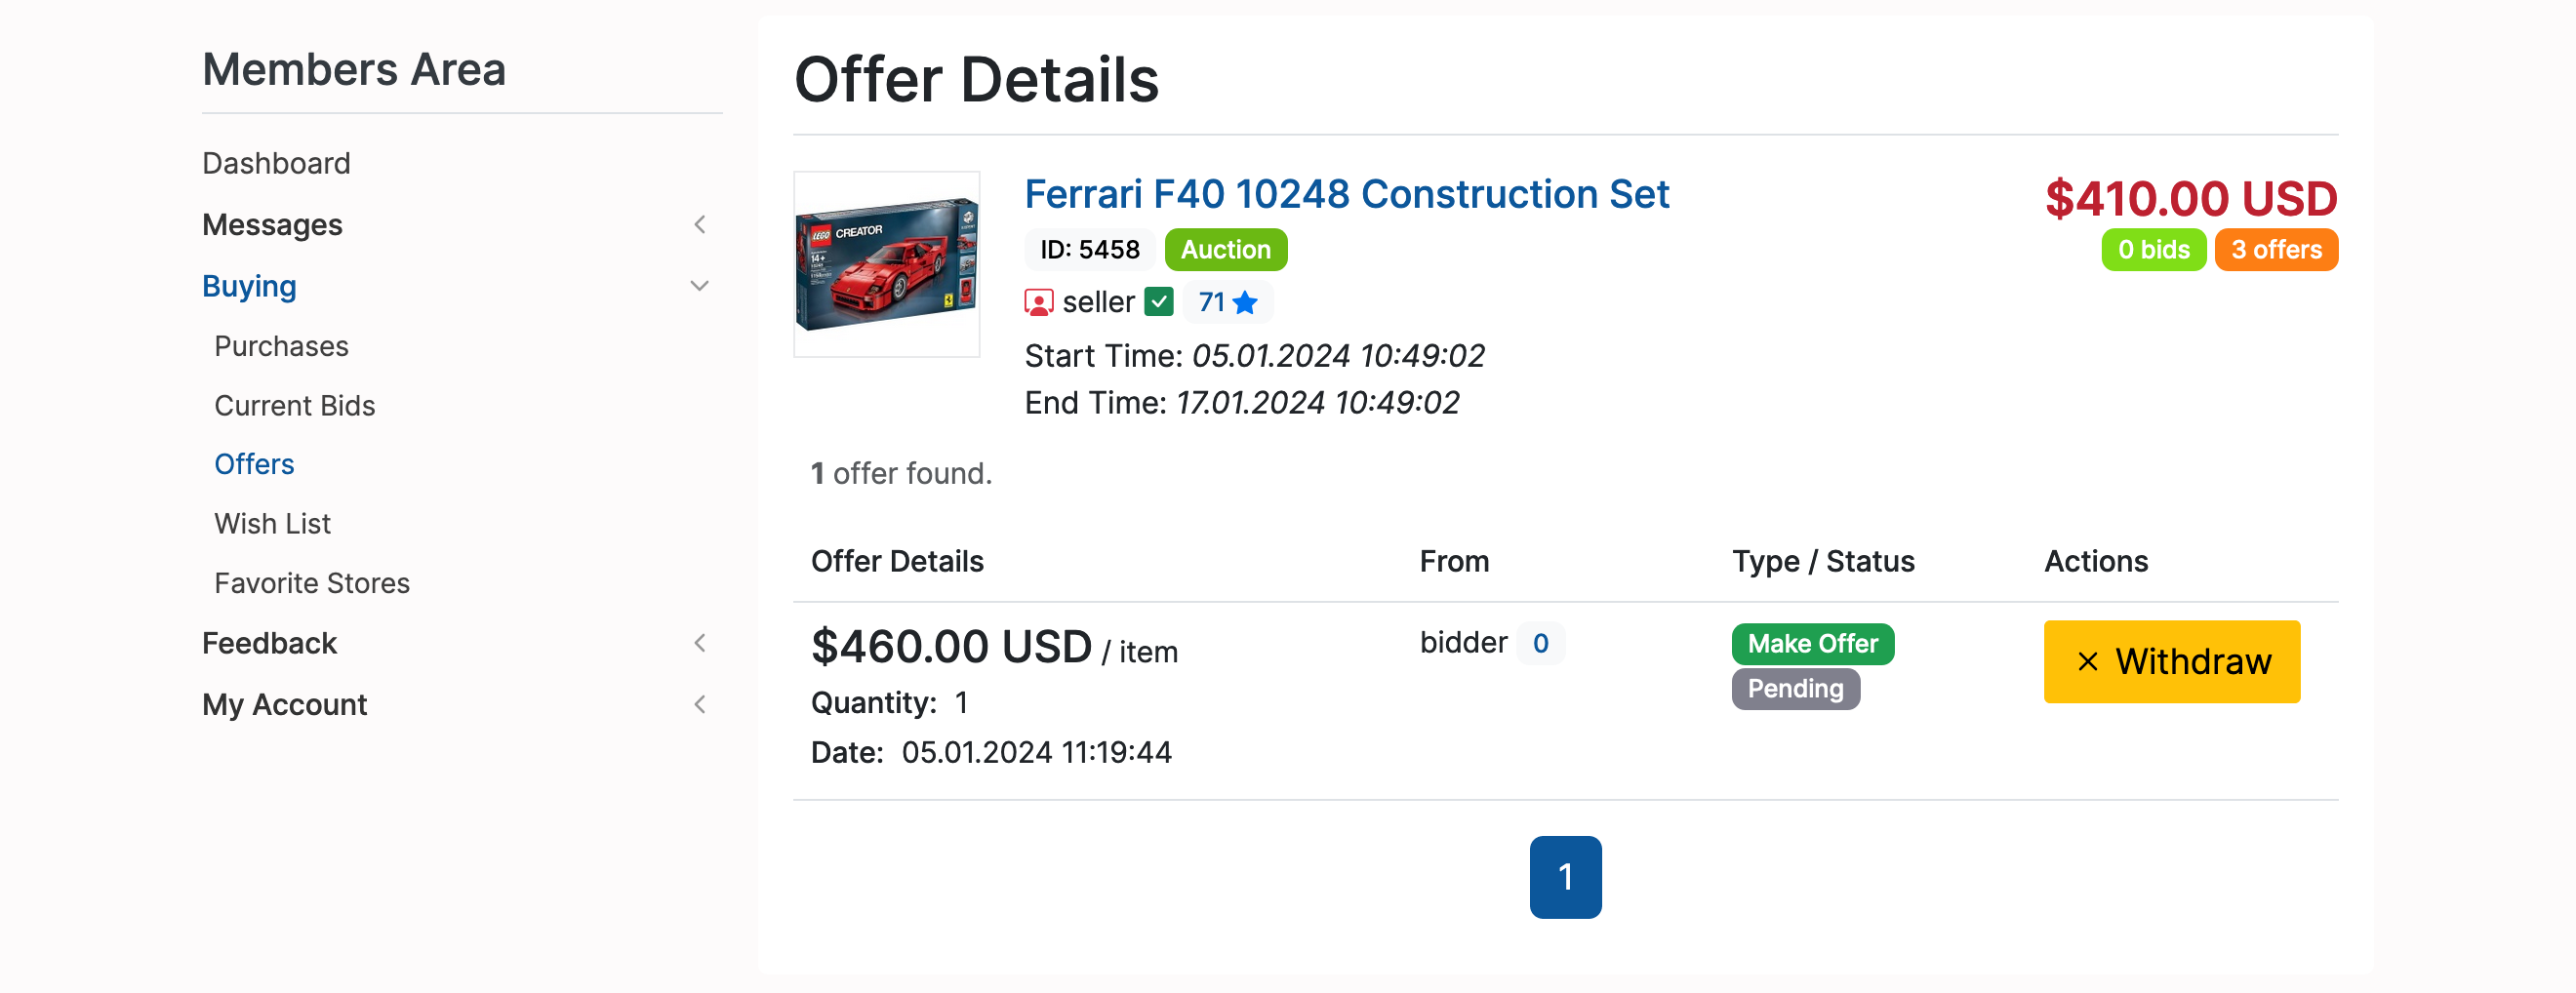The image size is (2576, 993).
Task: Open Current Bids in sidebar
Action: click(294, 405)
